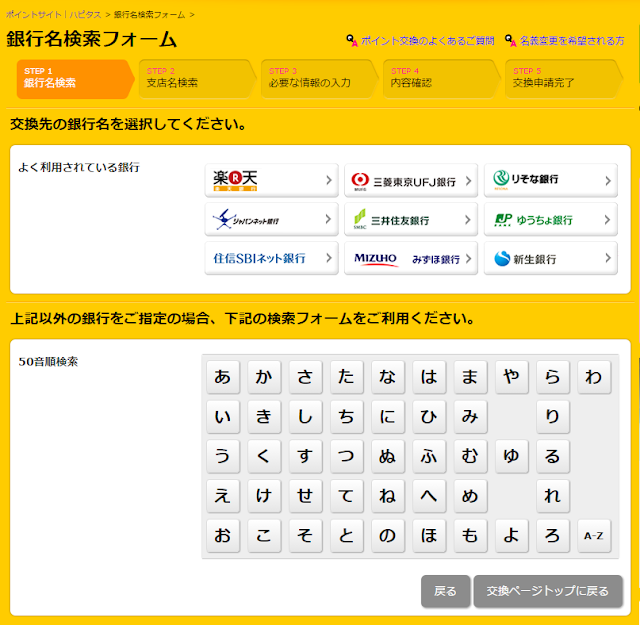Select the ぬ kana key

point(388,456)
